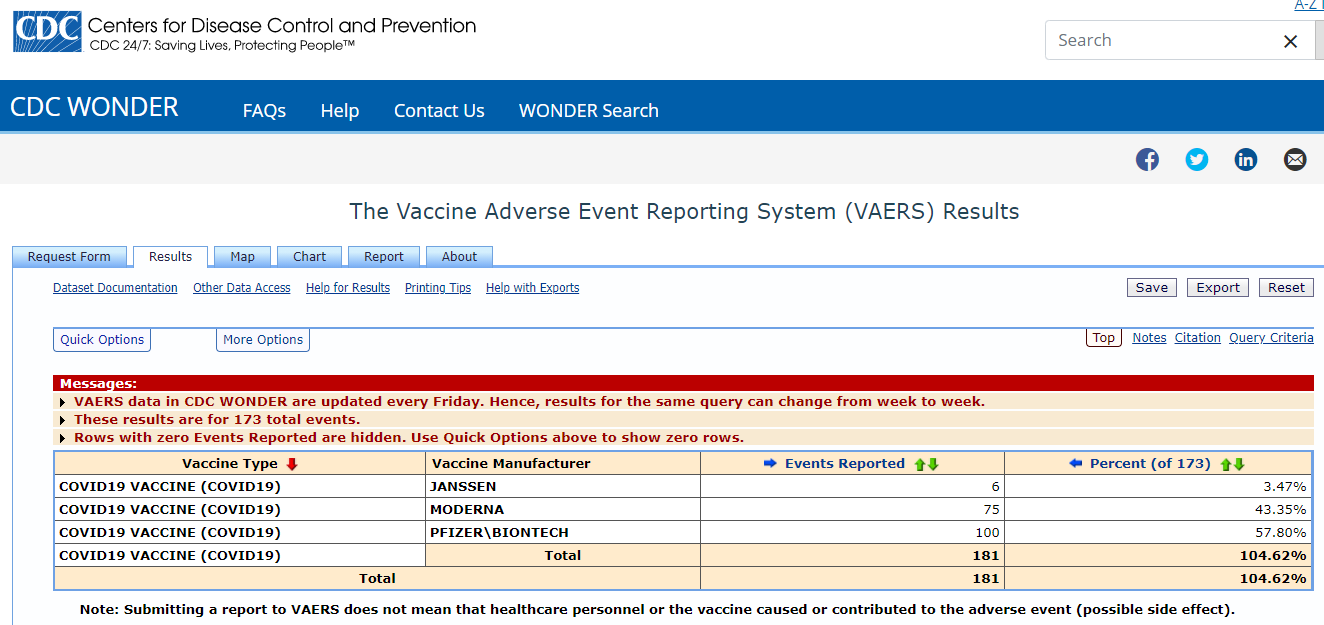Select the JANSSEN manufacturer cell
Viewport: 1324px width, 625px height.
[x=563, y=487]
